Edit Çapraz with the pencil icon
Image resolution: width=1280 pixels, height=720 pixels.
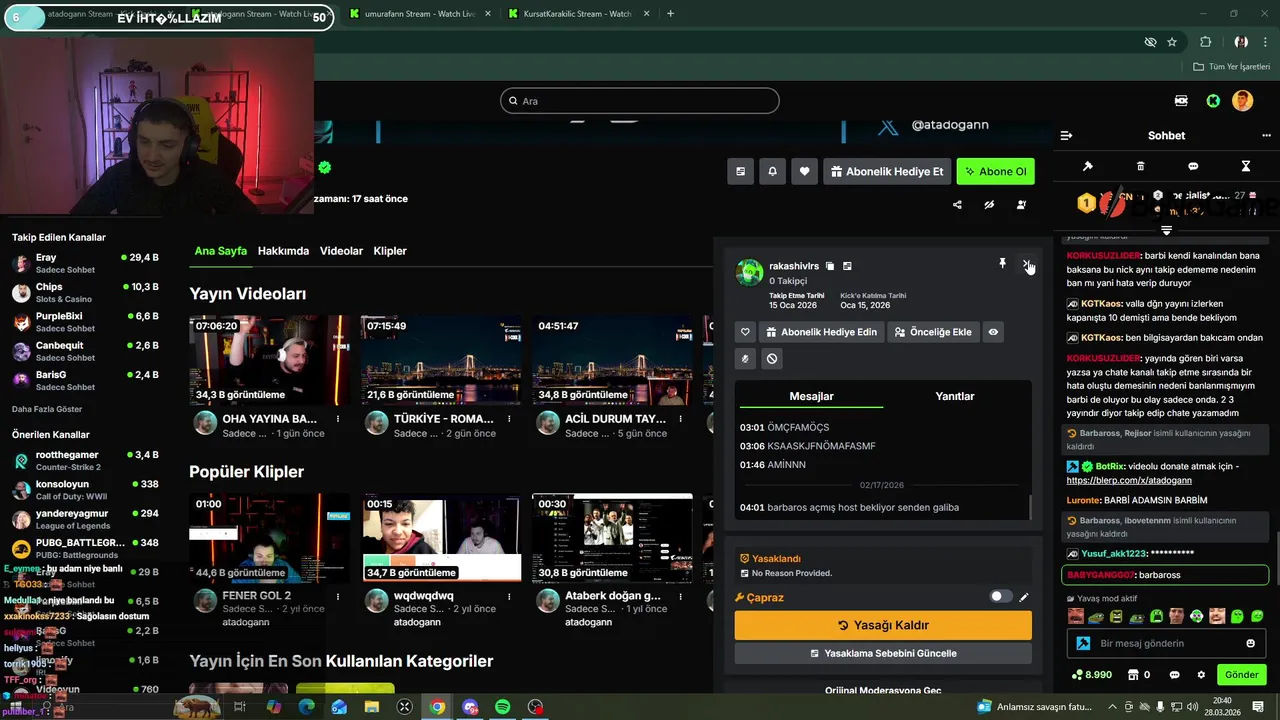point(1024,597)
